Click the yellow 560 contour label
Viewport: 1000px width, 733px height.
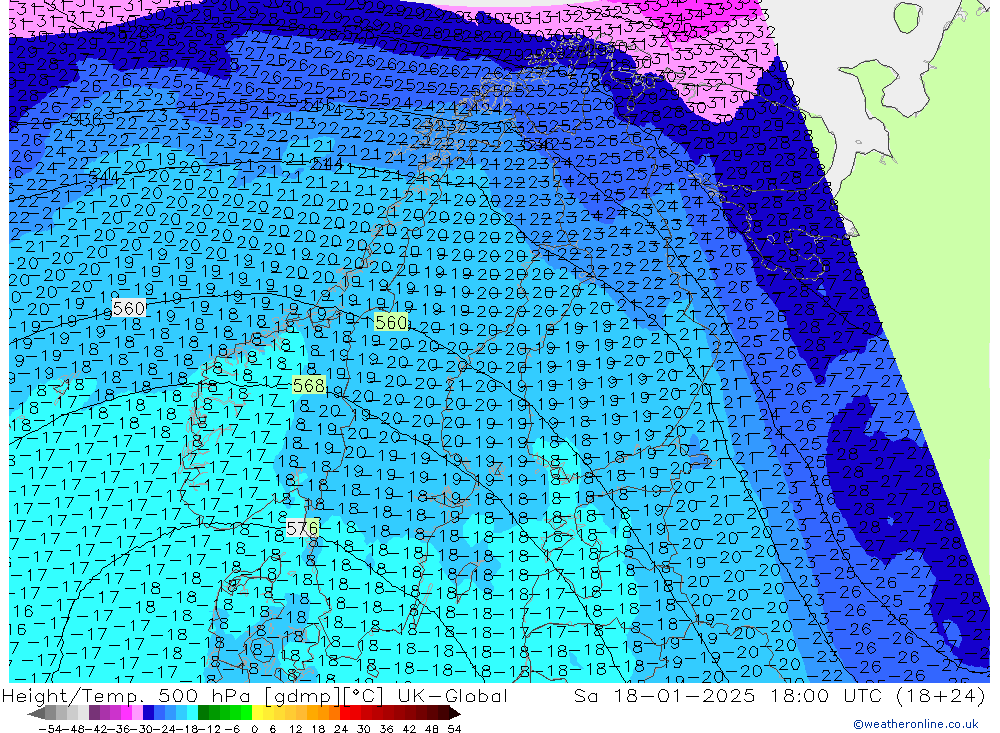pos(391,322)
